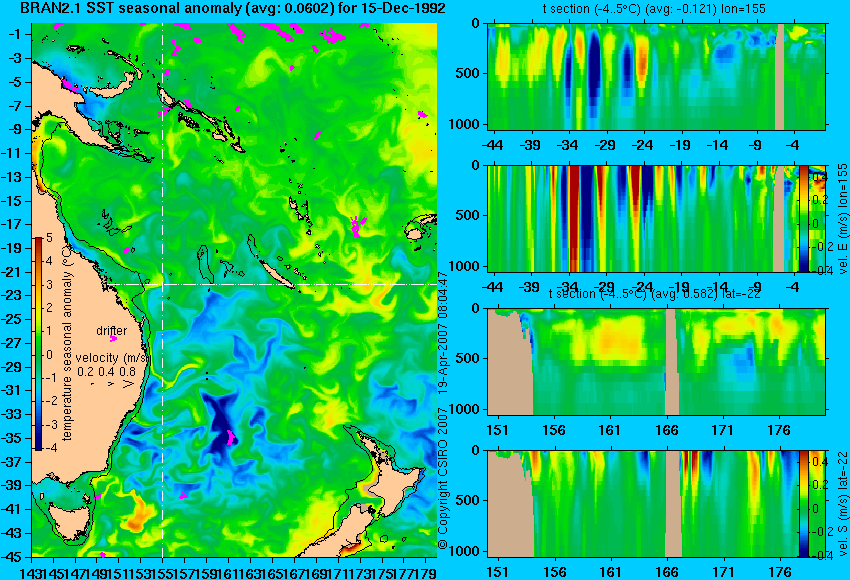Click the 't section ... lon=155' panel title
This screenshot has width=850, height=580.
point(654,9)
